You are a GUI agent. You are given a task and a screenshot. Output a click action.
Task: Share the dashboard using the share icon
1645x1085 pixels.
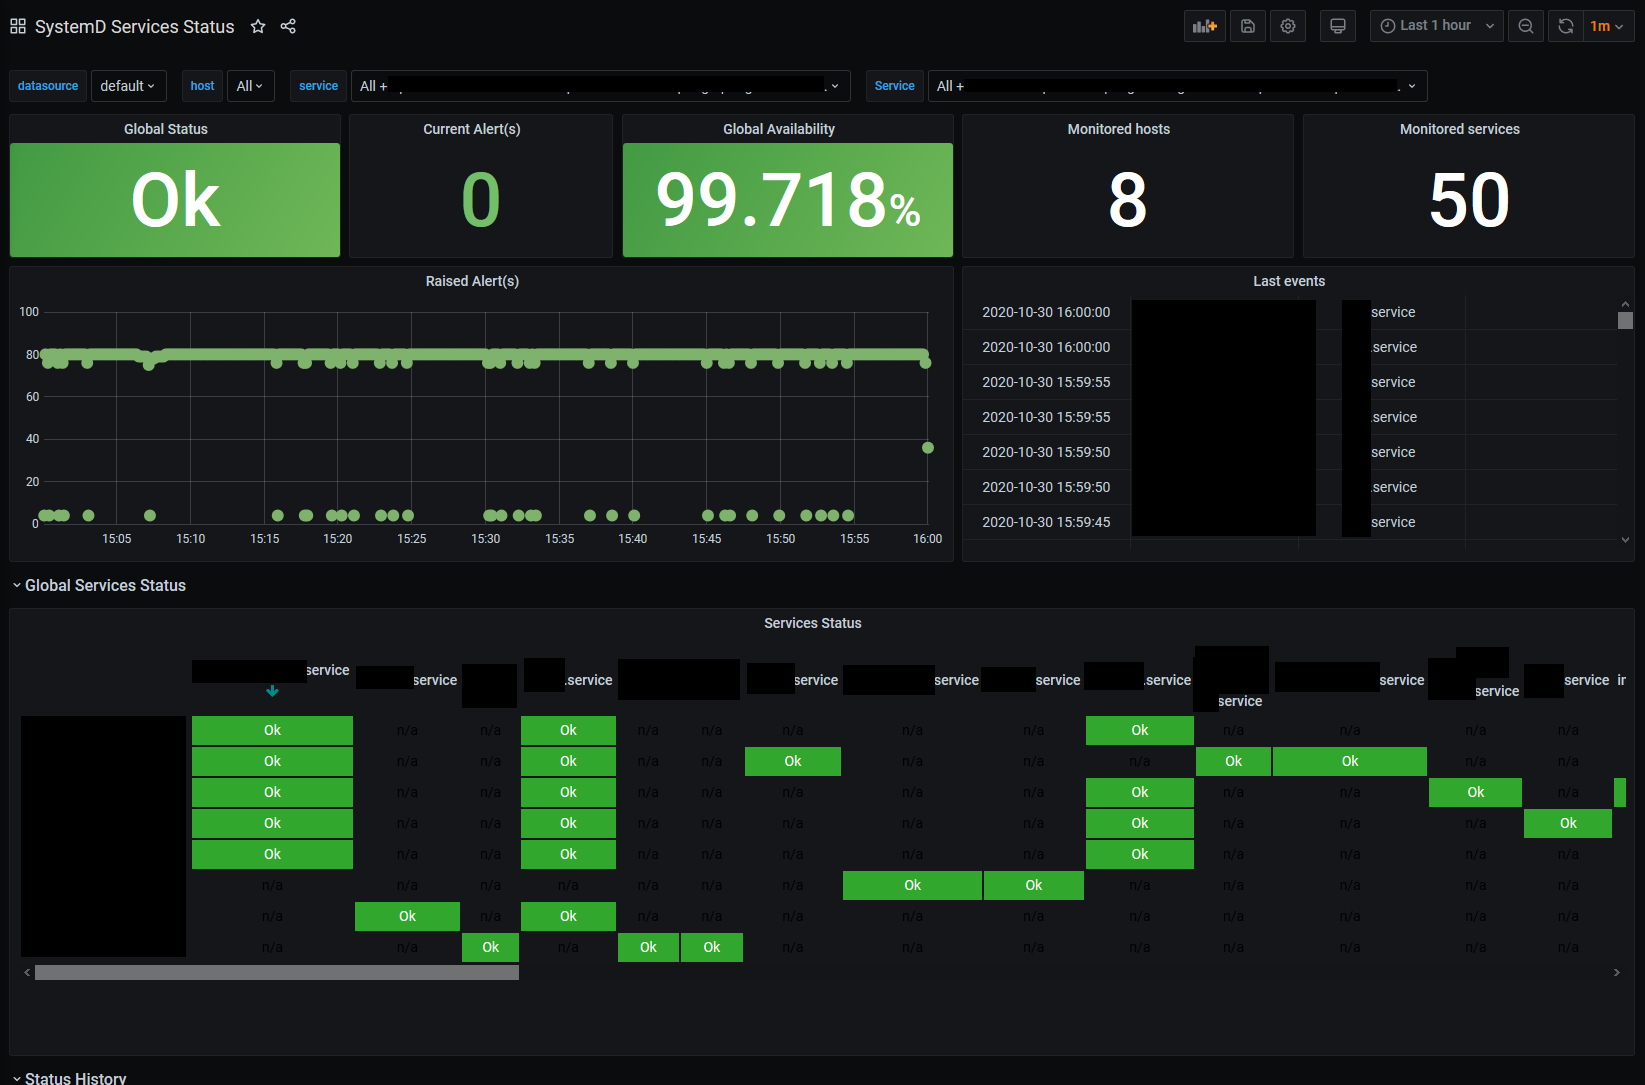click(288, 26)
